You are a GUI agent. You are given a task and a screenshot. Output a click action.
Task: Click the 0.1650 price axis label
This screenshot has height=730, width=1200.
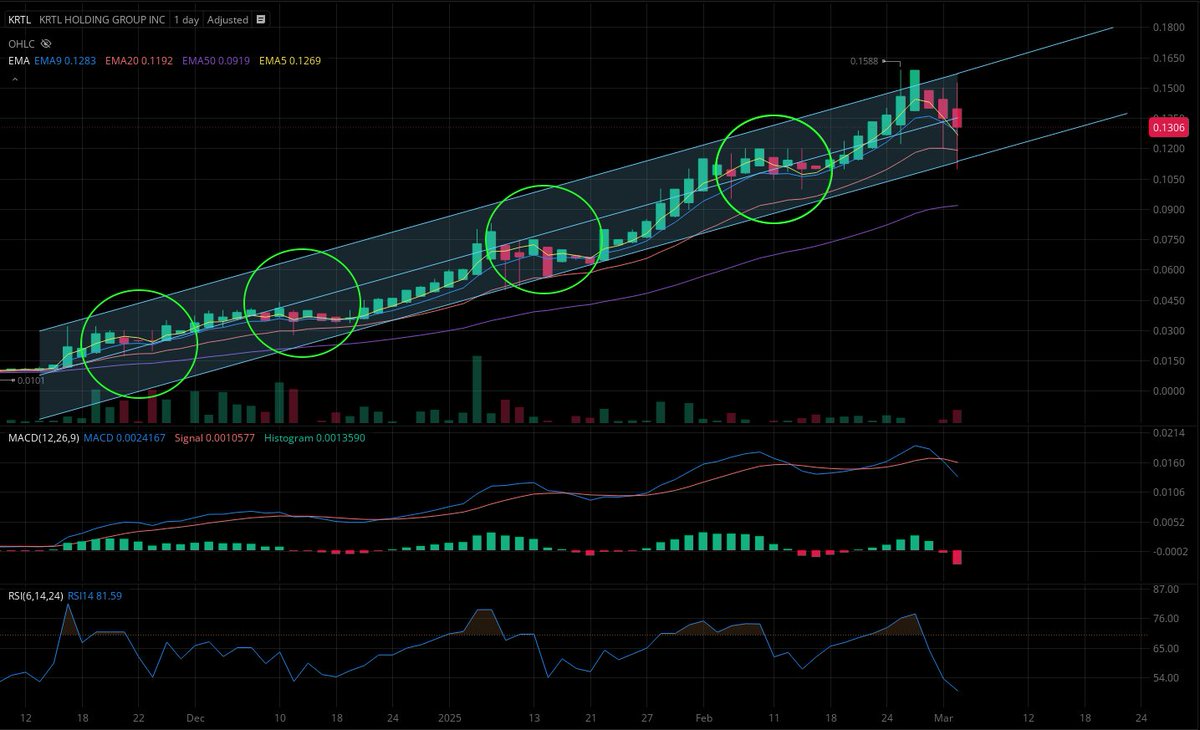tap(1169, 58)
